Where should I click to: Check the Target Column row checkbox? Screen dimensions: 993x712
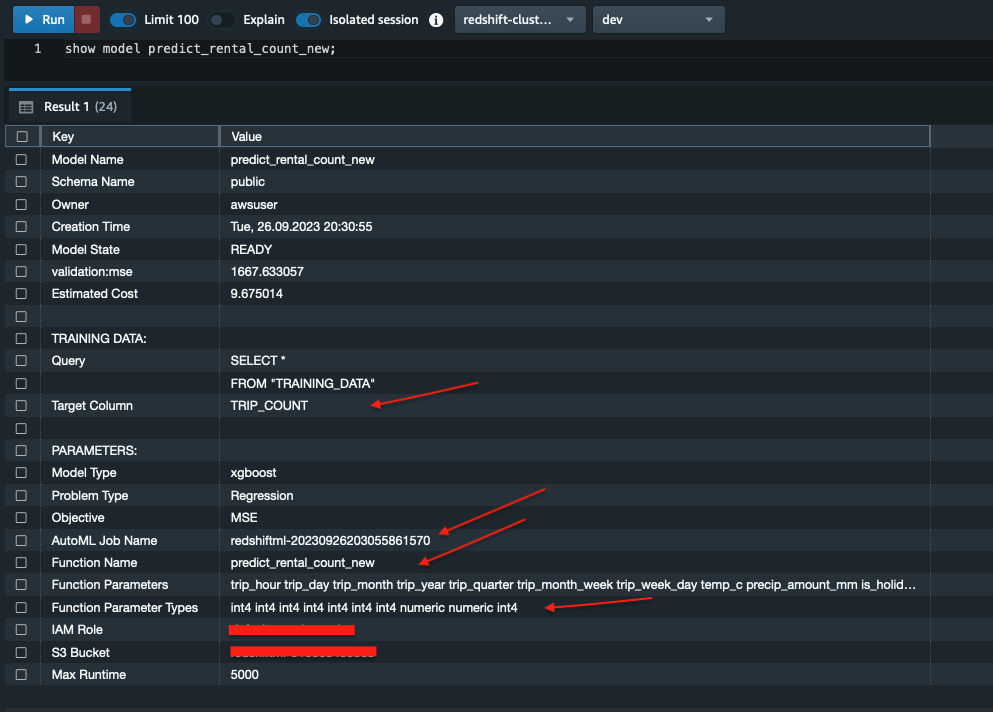(x=21, y=405)
